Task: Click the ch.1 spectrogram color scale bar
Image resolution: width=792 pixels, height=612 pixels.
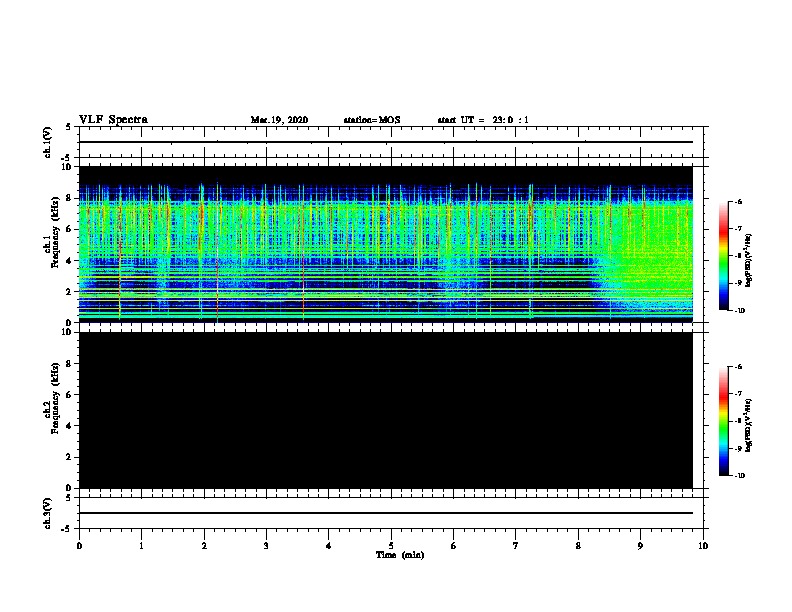Action: [724, 256]
